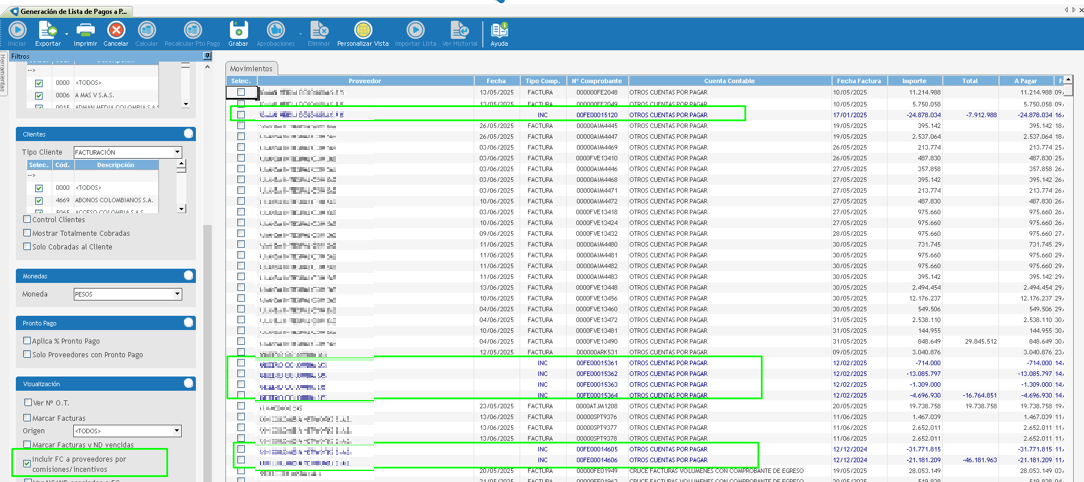Click the Importar Lista toolbar icon
The image size is (1084, 482).
click(415, 33)
